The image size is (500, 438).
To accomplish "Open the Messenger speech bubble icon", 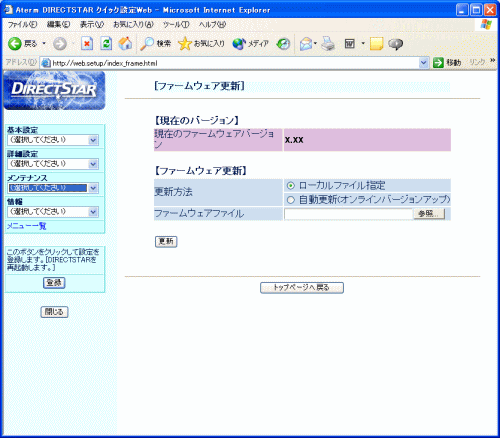I will point(395,44).
